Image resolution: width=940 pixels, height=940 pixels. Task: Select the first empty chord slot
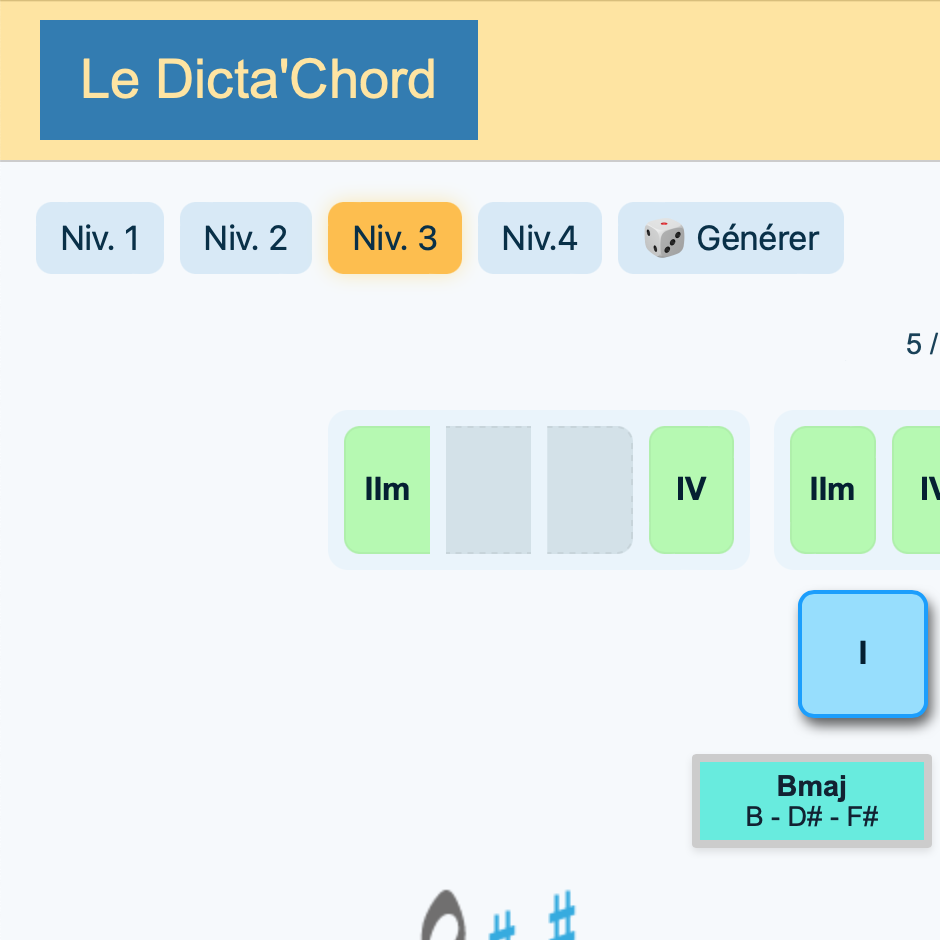pyautogui.click(x=488, y=490)
